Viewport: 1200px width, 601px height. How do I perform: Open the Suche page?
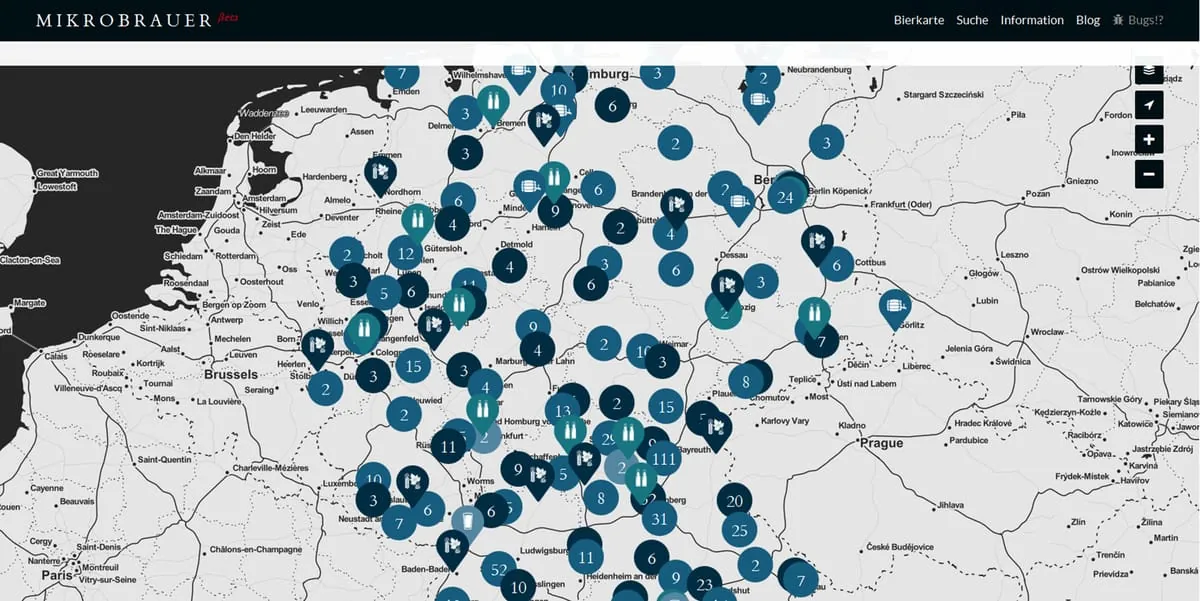pos(971,20)
